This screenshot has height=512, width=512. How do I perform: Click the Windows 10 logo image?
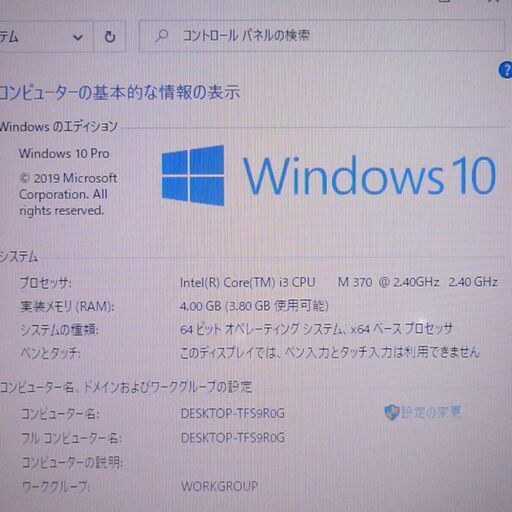click(x=328, y=175)
